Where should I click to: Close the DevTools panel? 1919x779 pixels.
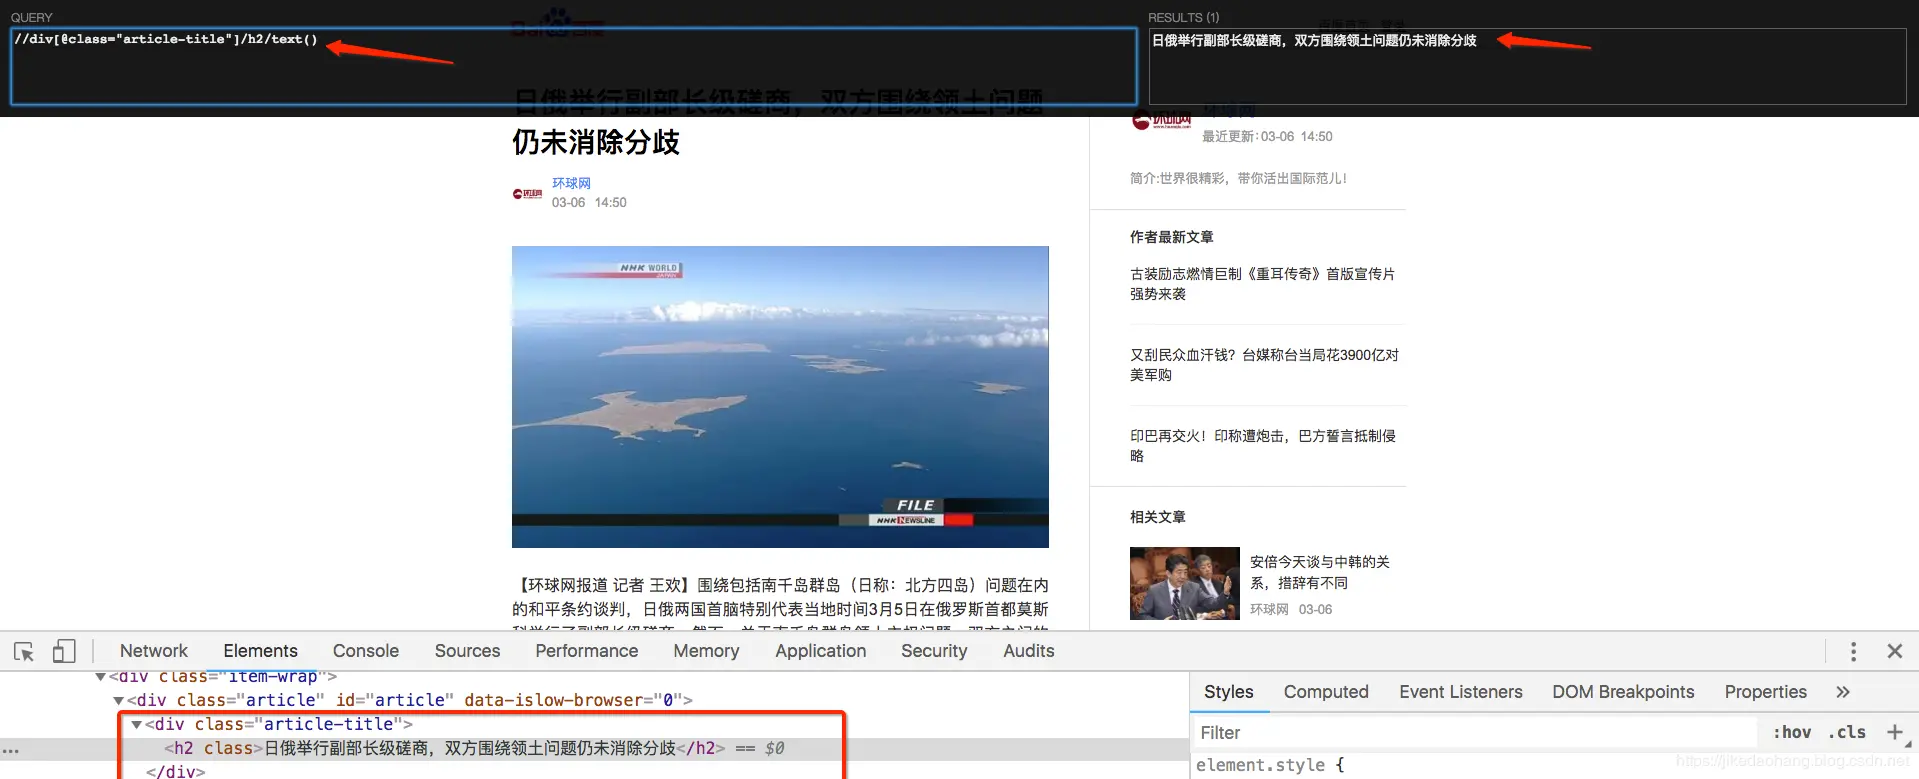pyautogui.click(x=1894, y=651)
